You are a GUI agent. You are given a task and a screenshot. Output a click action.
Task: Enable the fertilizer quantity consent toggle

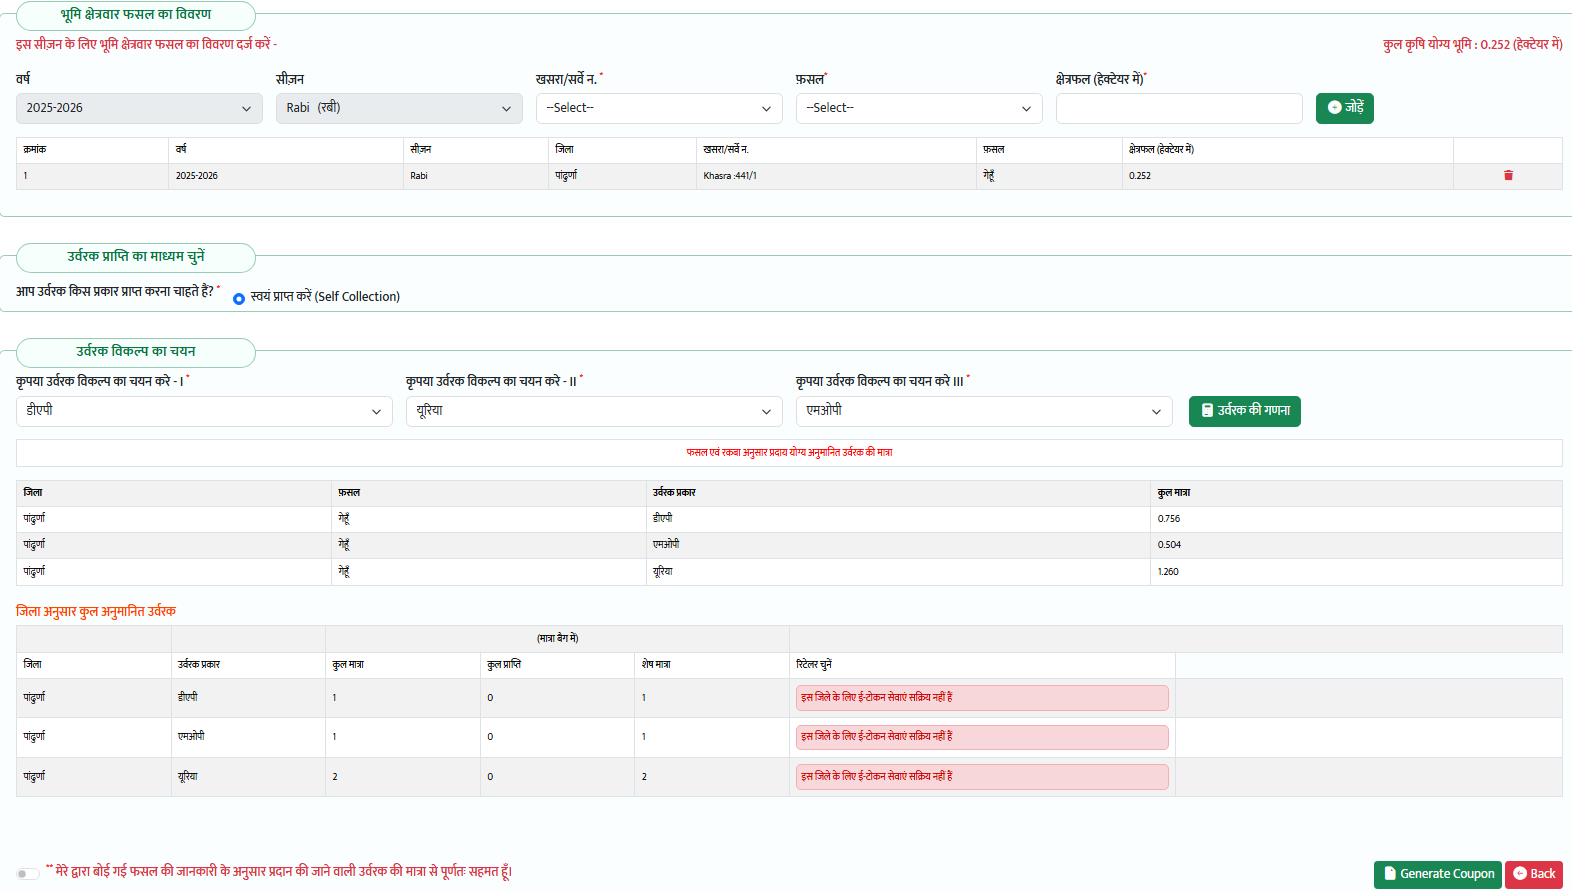click(x=28, y=874)
